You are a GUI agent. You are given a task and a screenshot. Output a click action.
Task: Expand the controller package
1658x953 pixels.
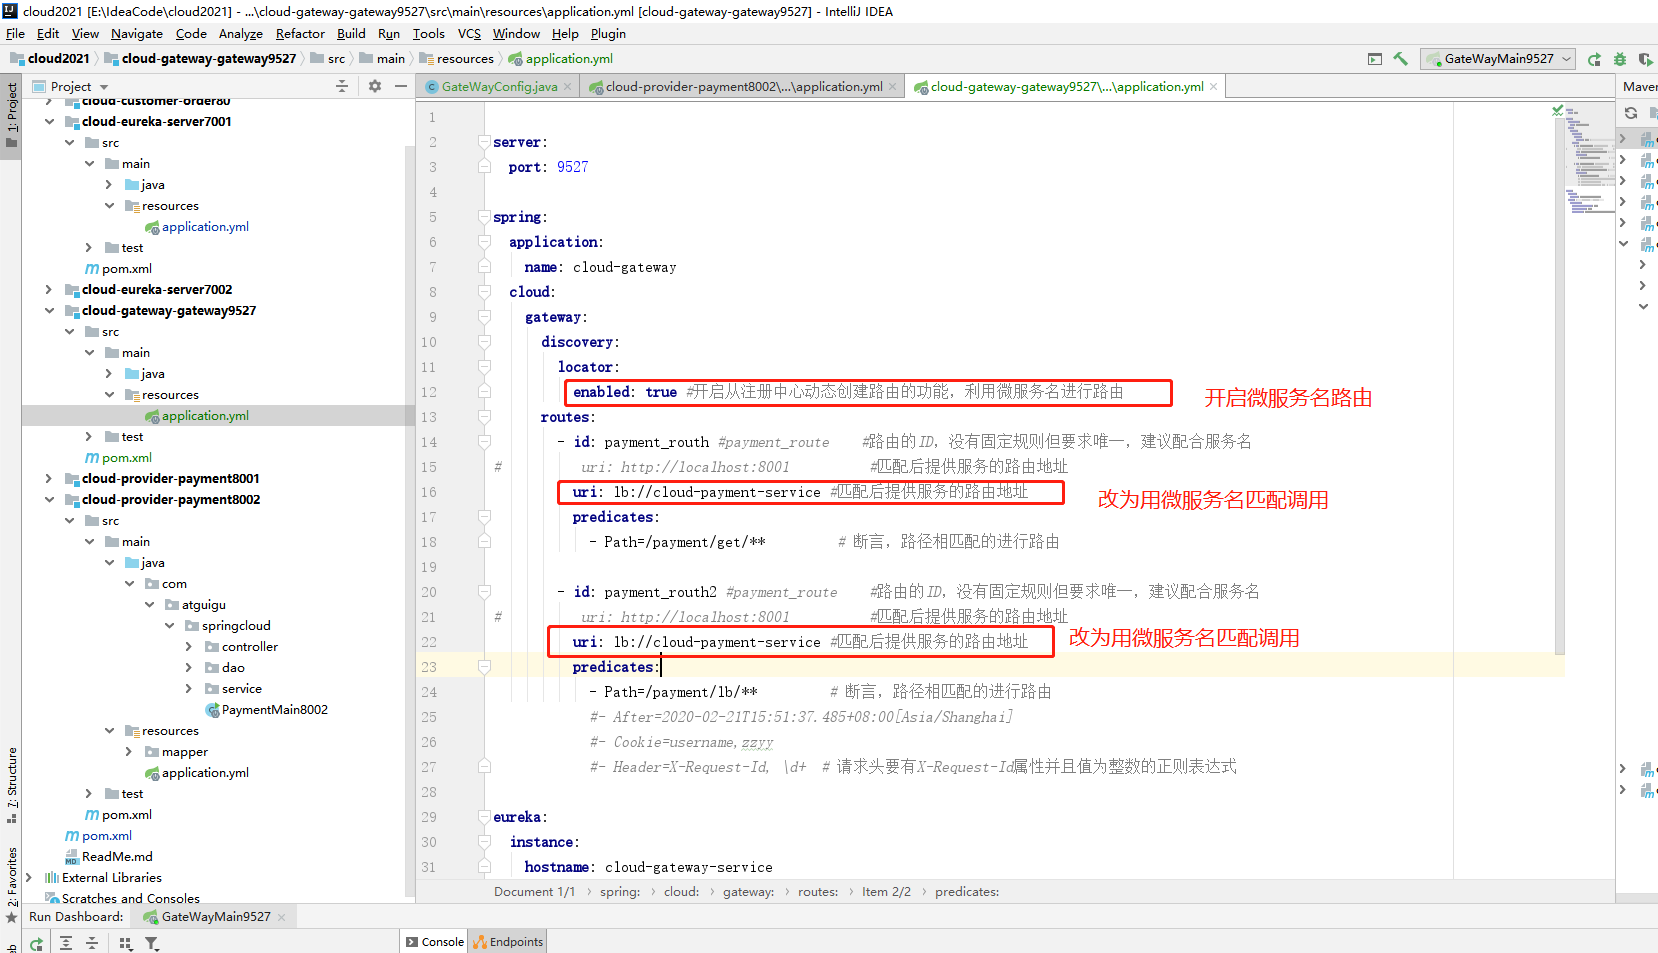tap(189, 647)
